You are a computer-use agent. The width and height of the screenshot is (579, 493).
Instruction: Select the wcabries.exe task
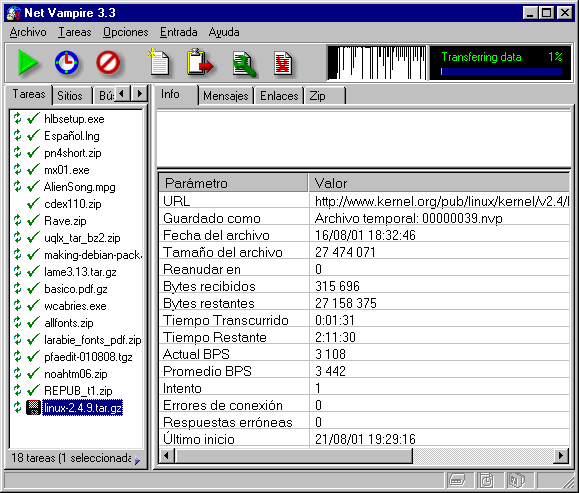point(75,305)
